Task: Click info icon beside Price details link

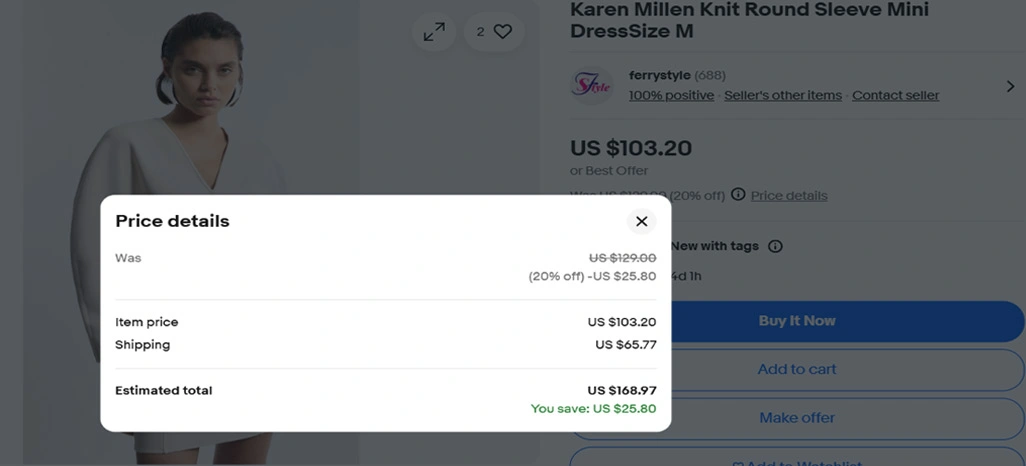Action: coord(738,194)
